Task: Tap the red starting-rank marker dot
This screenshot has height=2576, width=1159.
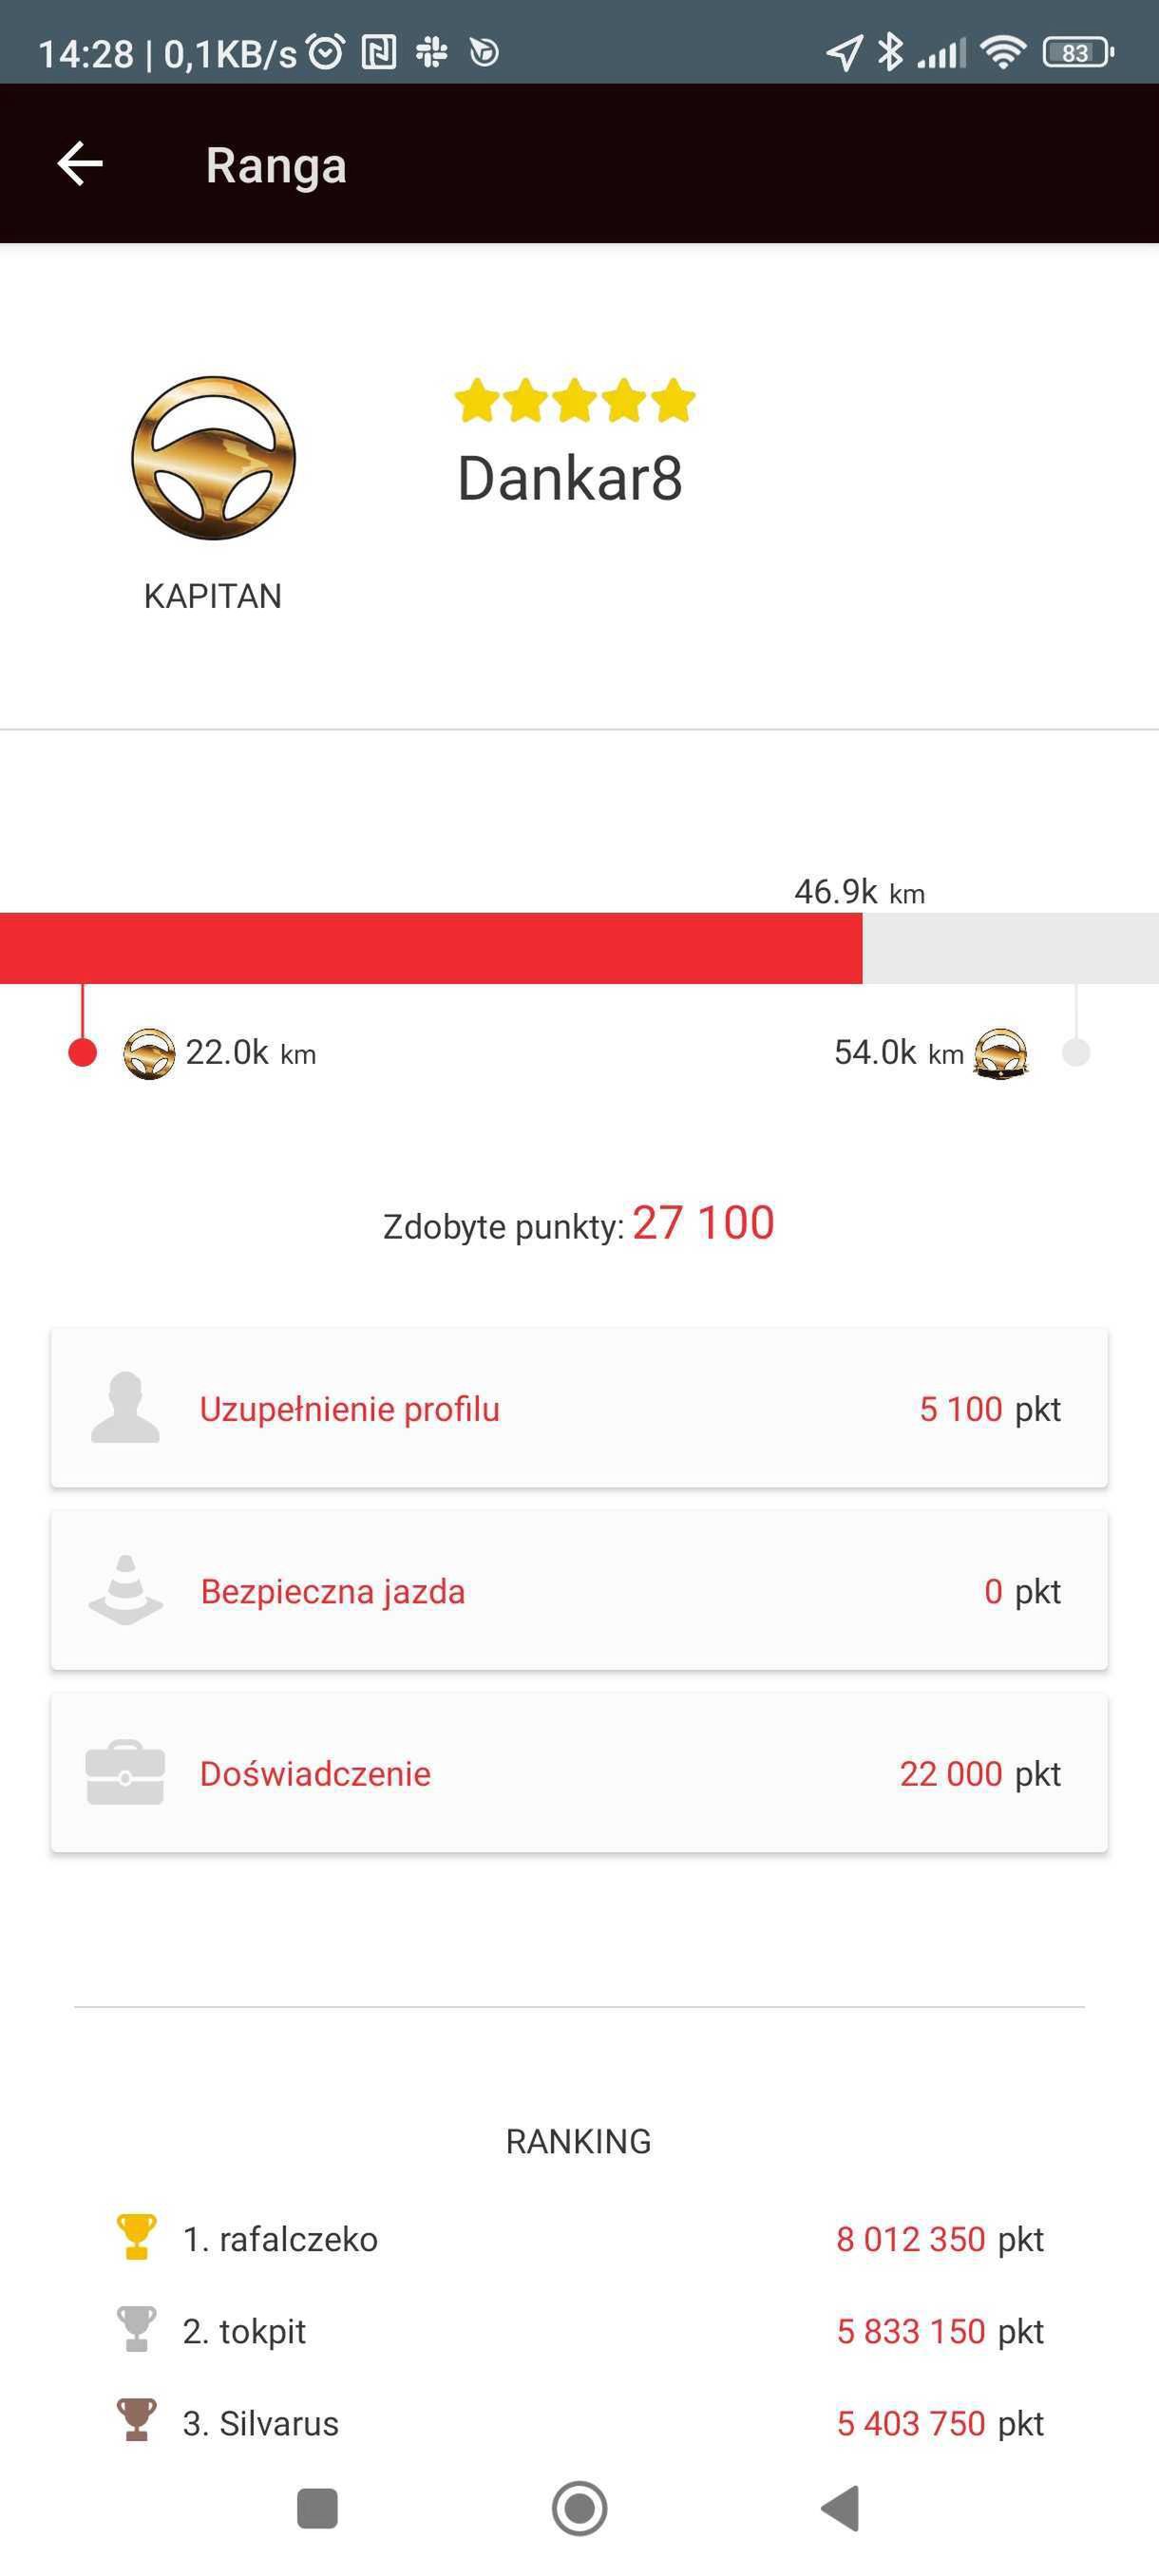Action: (83, 1053)
